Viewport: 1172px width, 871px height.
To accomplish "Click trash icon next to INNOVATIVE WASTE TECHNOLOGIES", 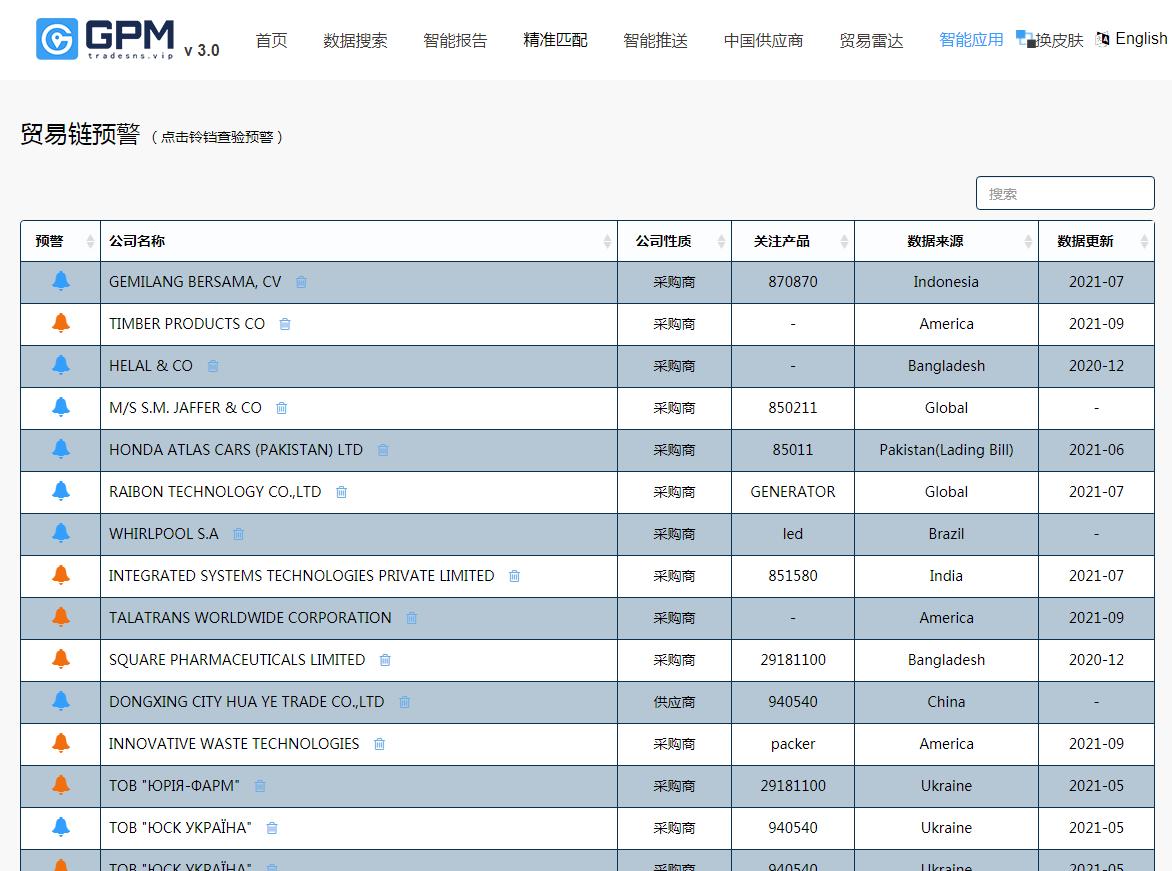I will click(380, 743).
